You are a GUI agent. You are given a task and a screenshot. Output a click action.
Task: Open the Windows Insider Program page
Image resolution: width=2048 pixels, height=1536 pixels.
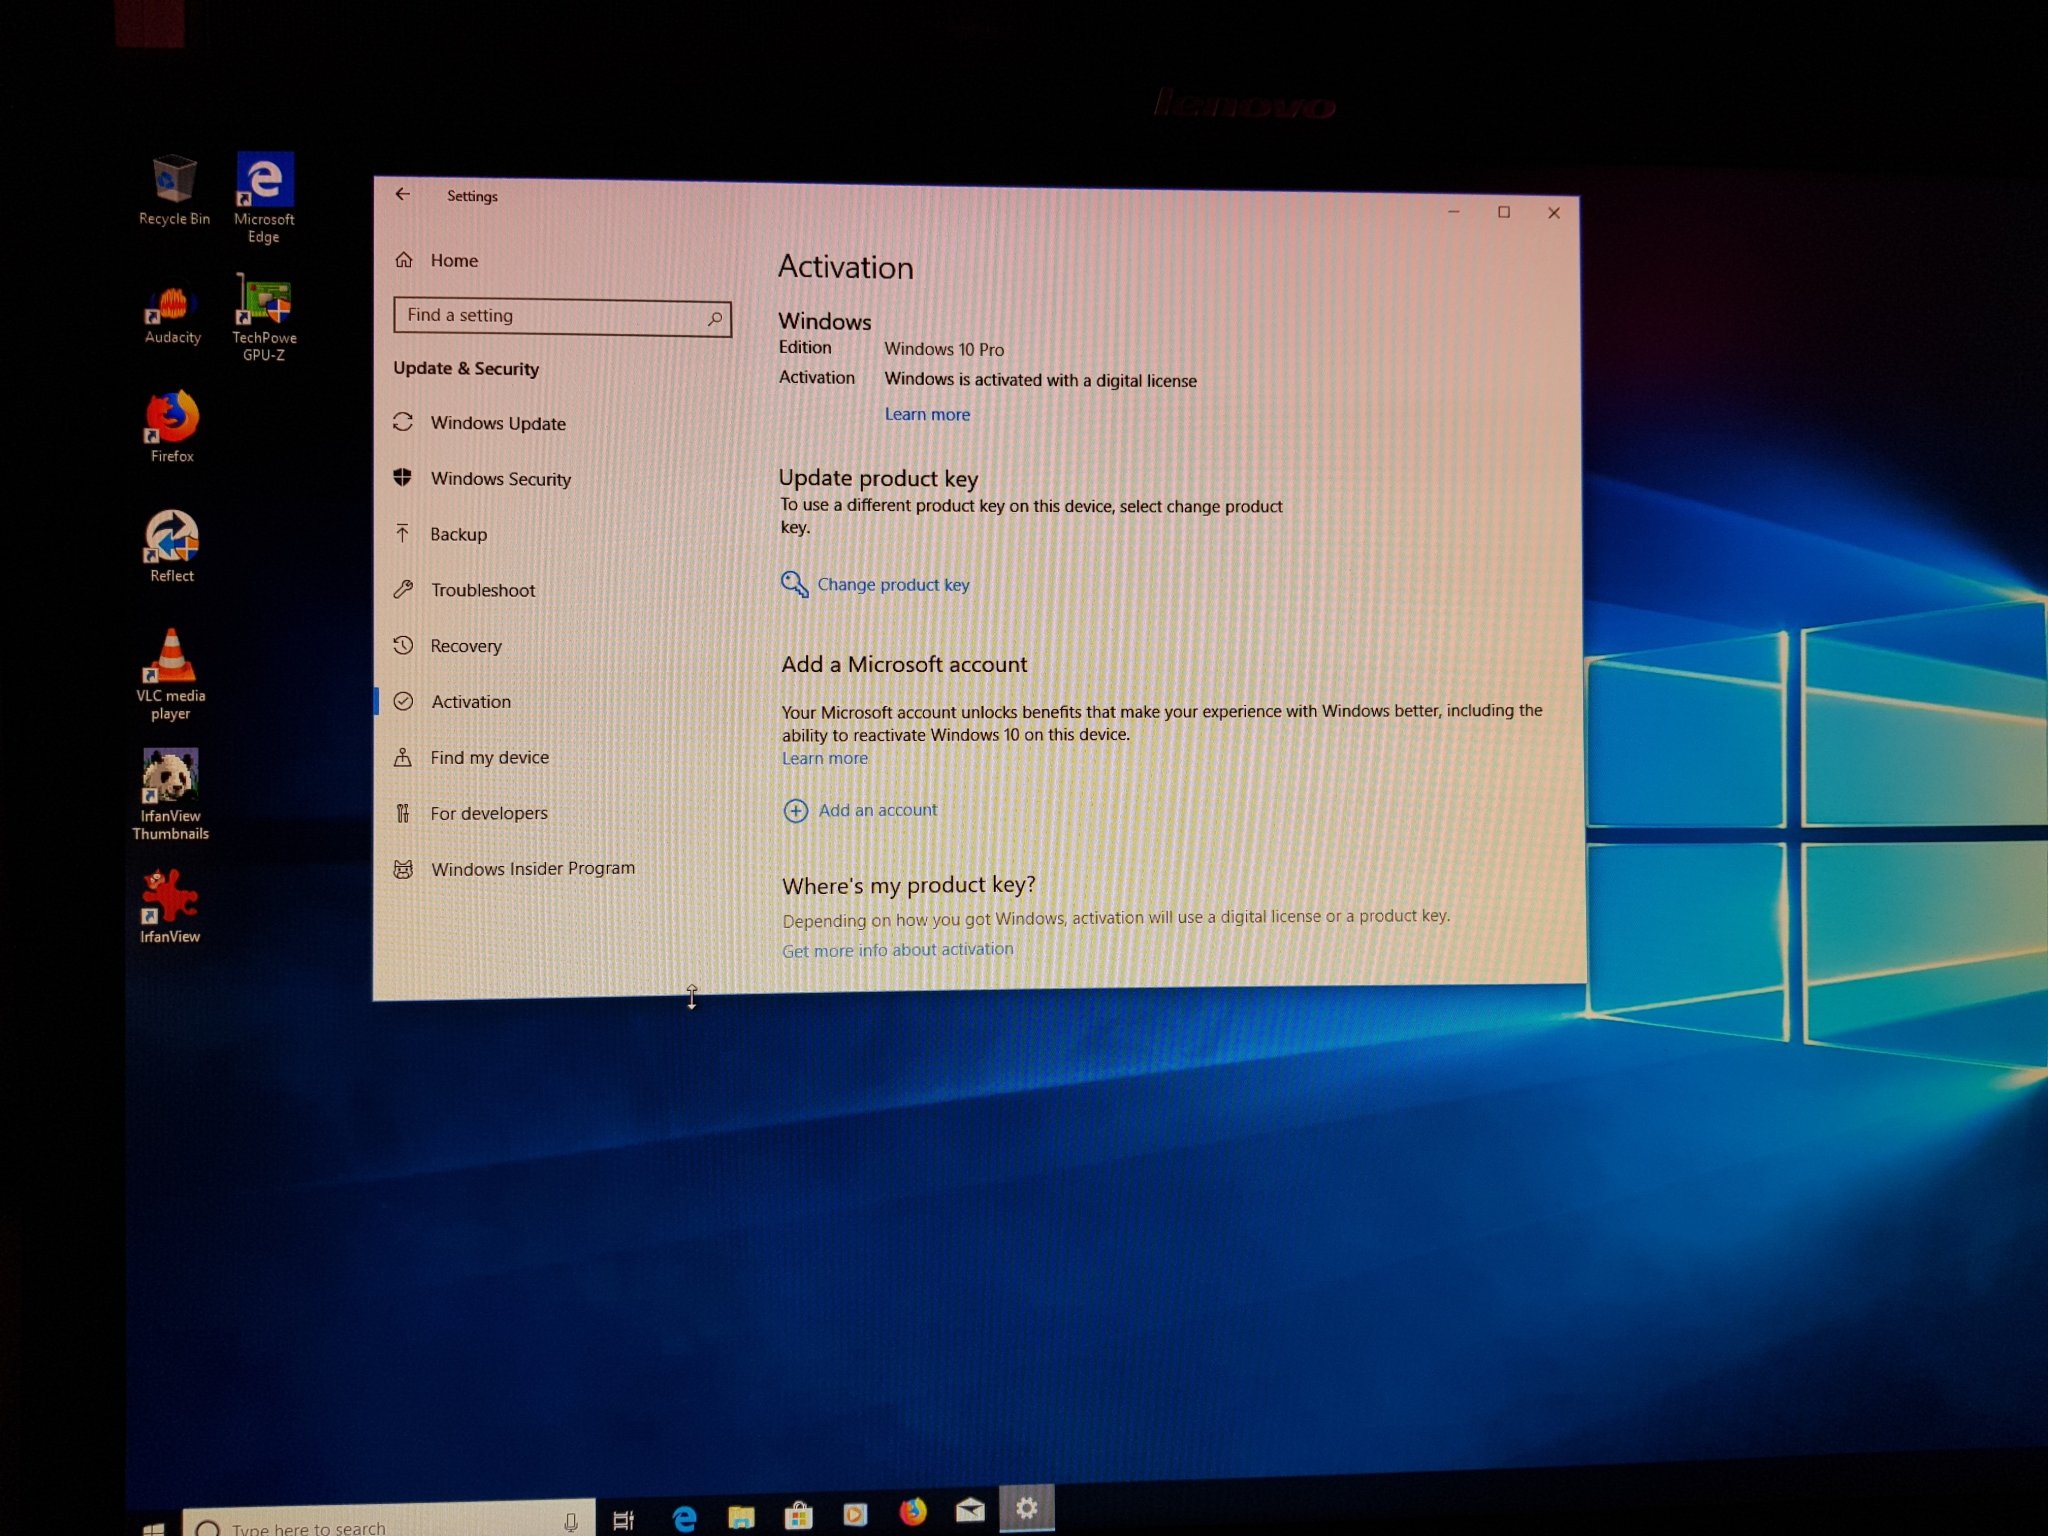(532, 869)
